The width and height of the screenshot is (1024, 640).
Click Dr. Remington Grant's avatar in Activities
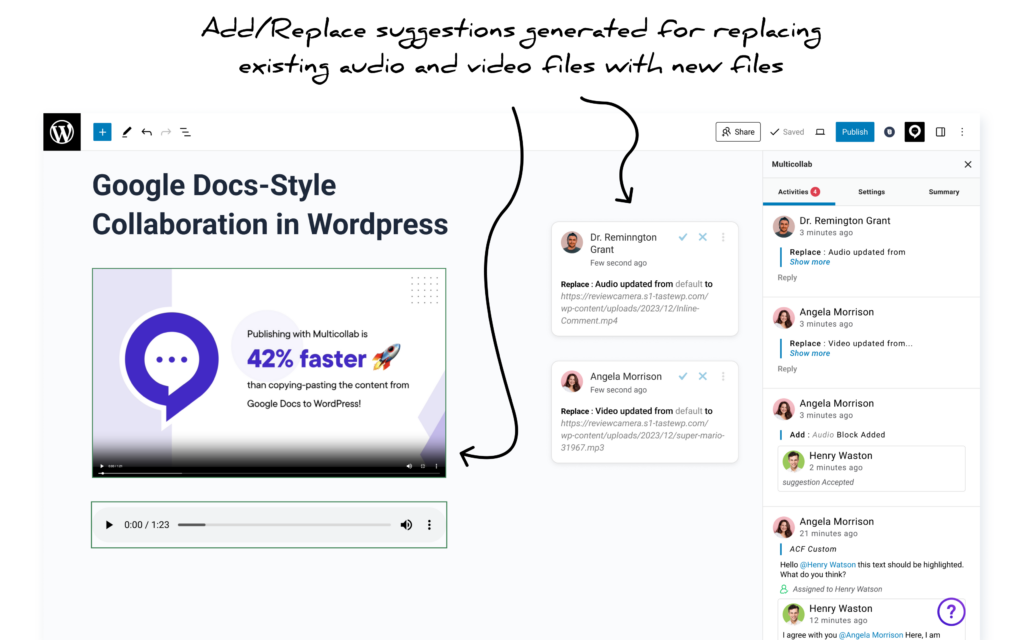point(784,226)
